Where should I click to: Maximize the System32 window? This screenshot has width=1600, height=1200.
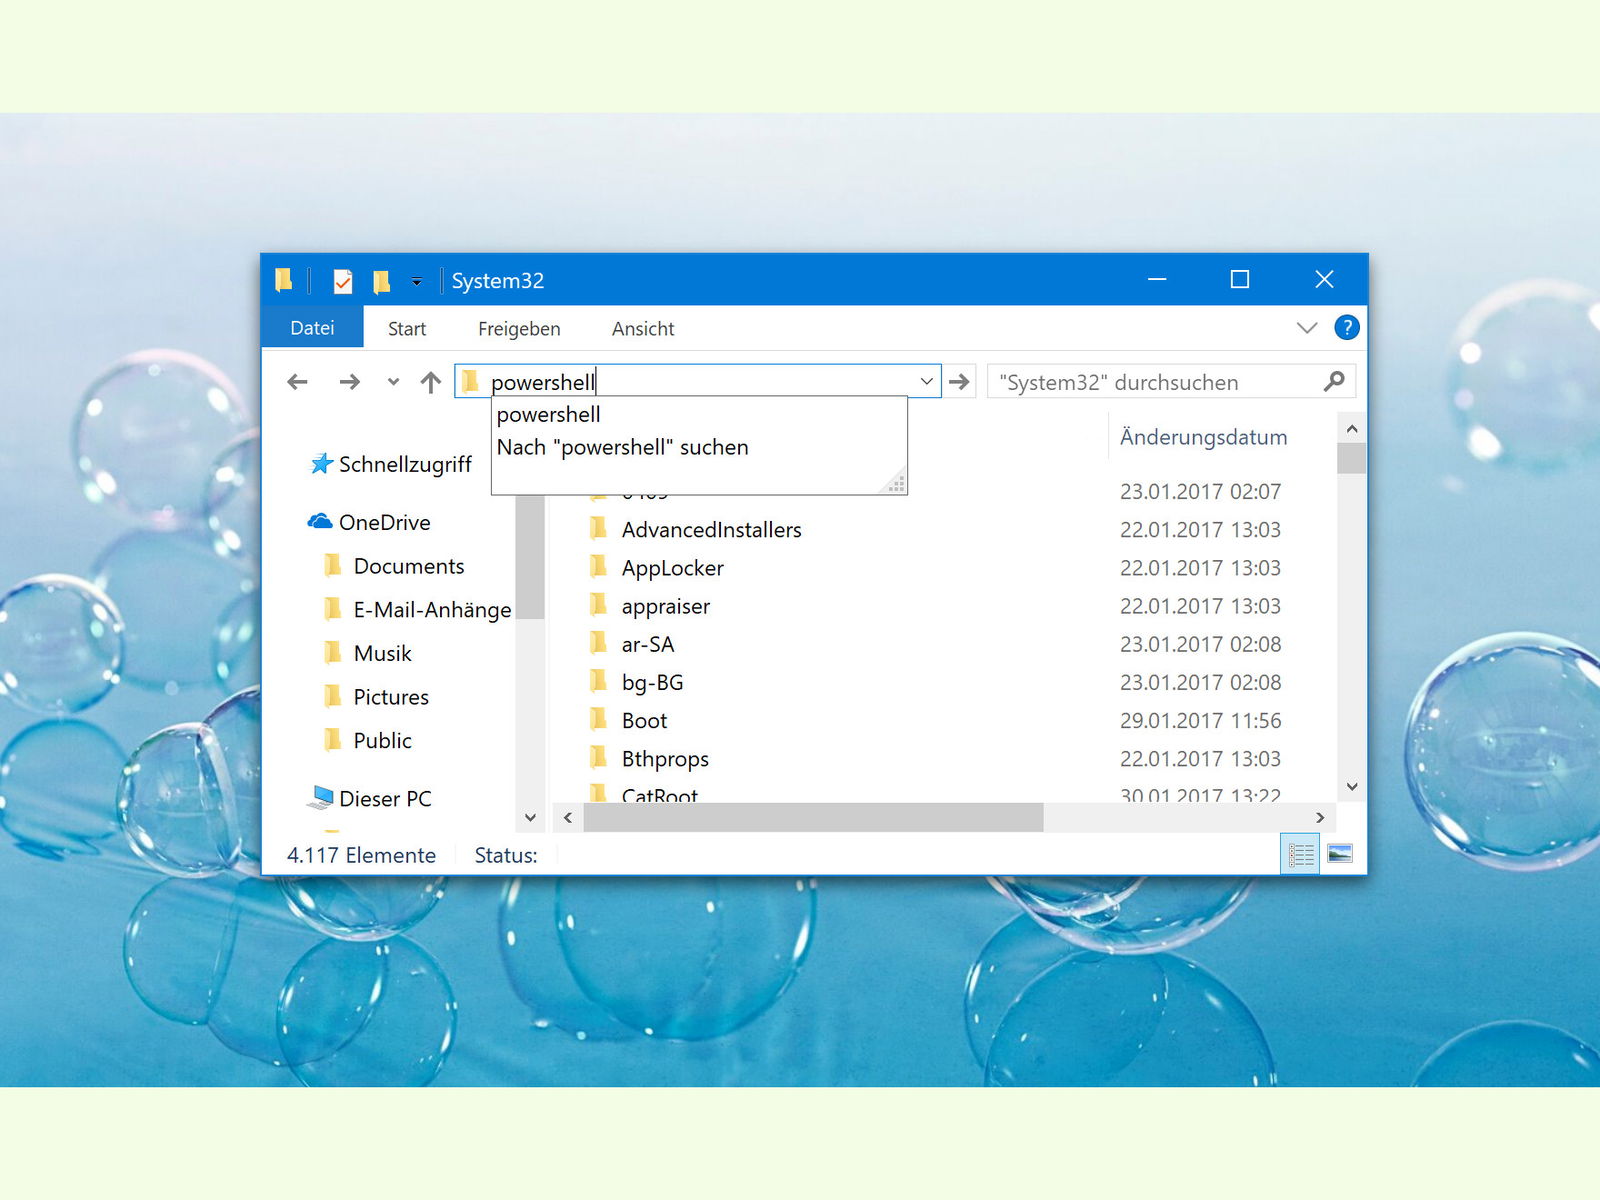(x=1240, y=280)
